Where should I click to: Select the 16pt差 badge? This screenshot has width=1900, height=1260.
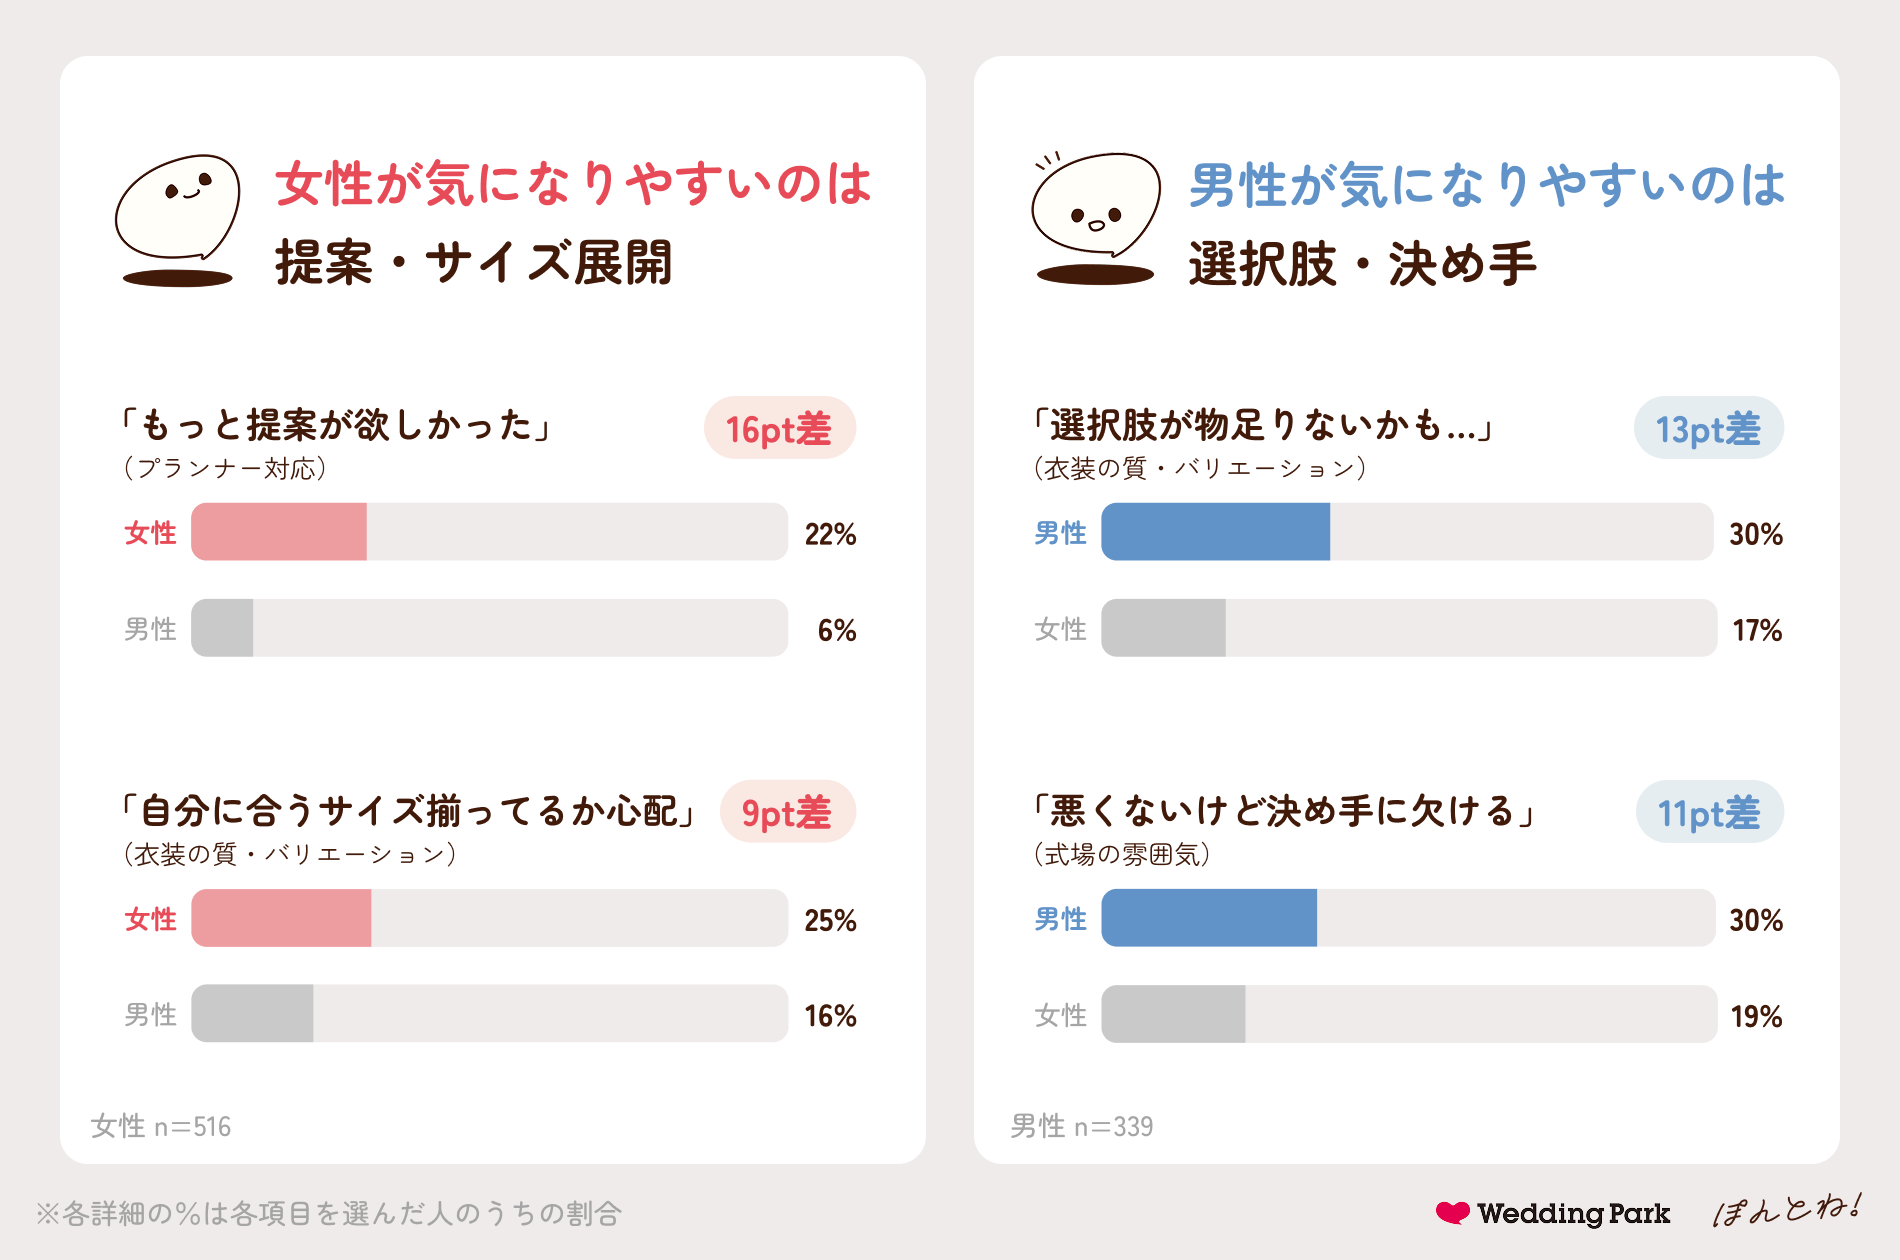(780, 428)
